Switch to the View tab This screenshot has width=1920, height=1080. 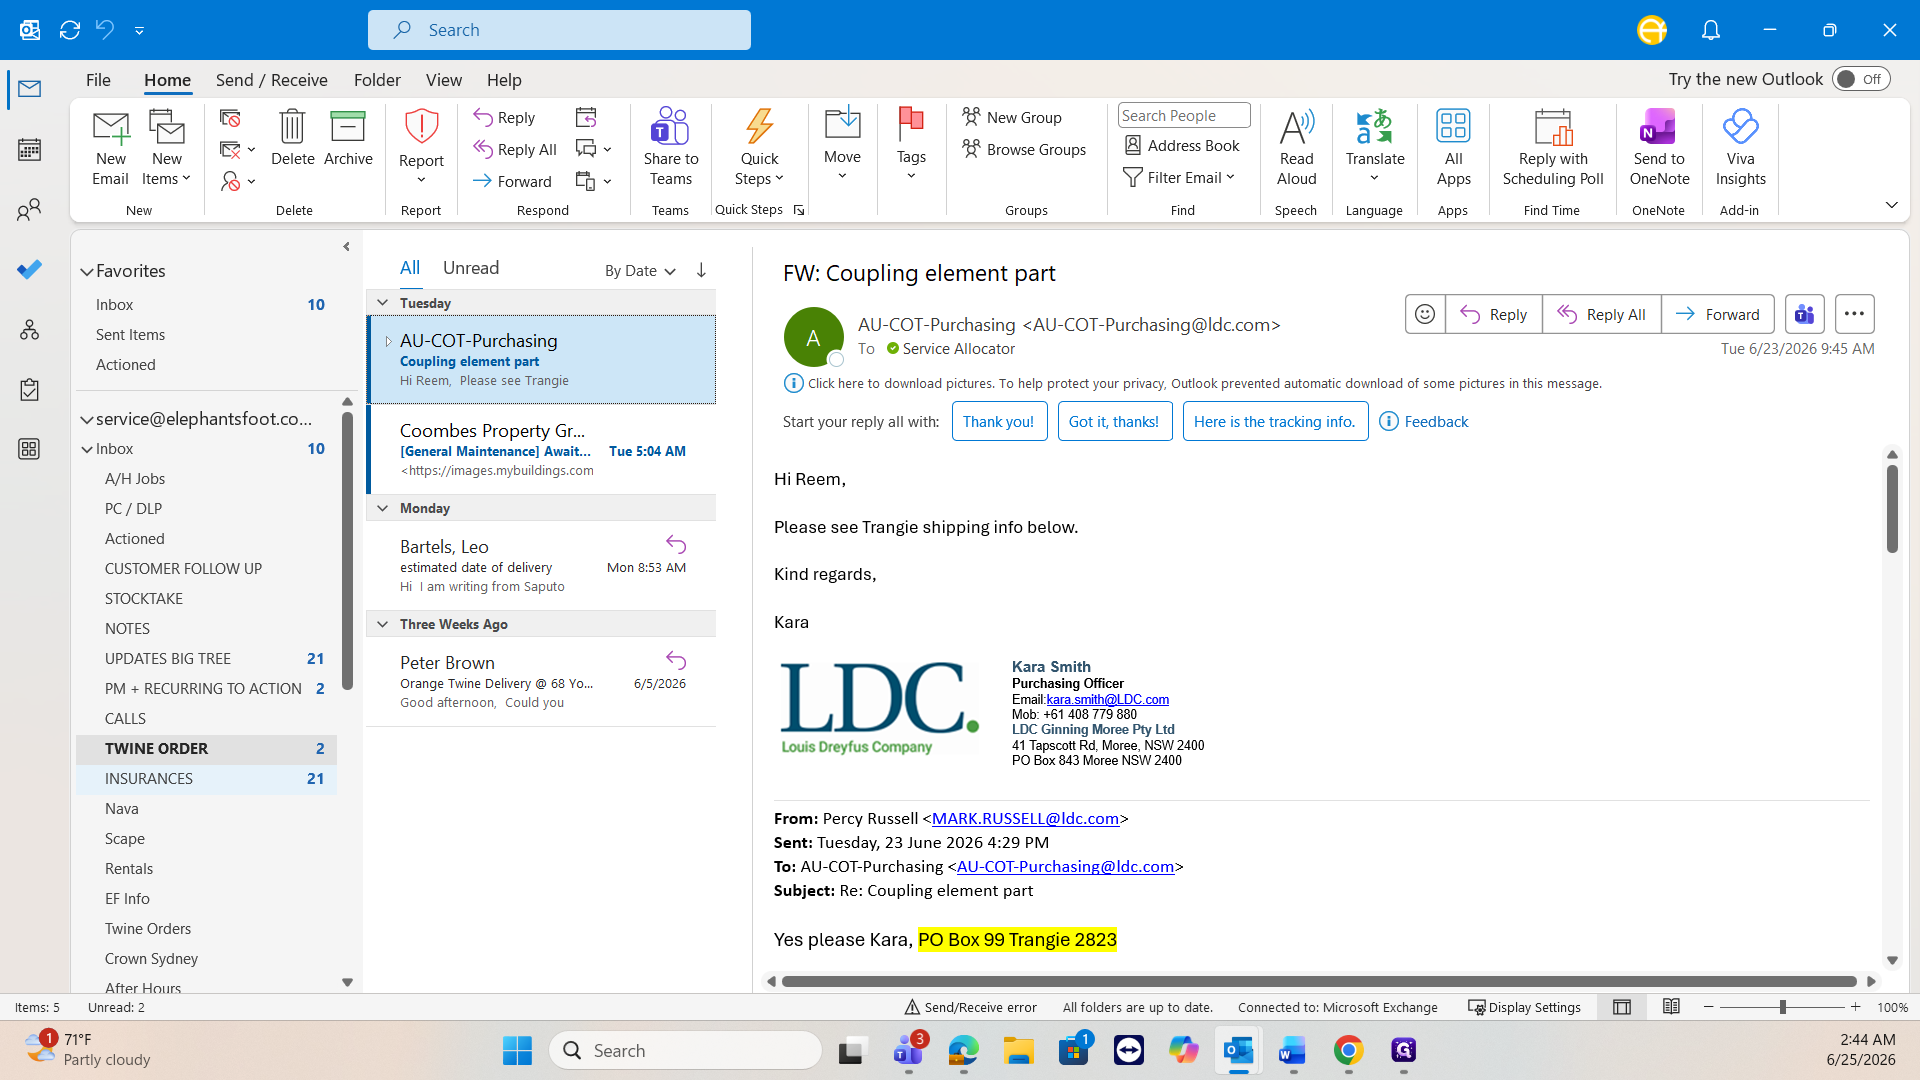tap(444, 80)
